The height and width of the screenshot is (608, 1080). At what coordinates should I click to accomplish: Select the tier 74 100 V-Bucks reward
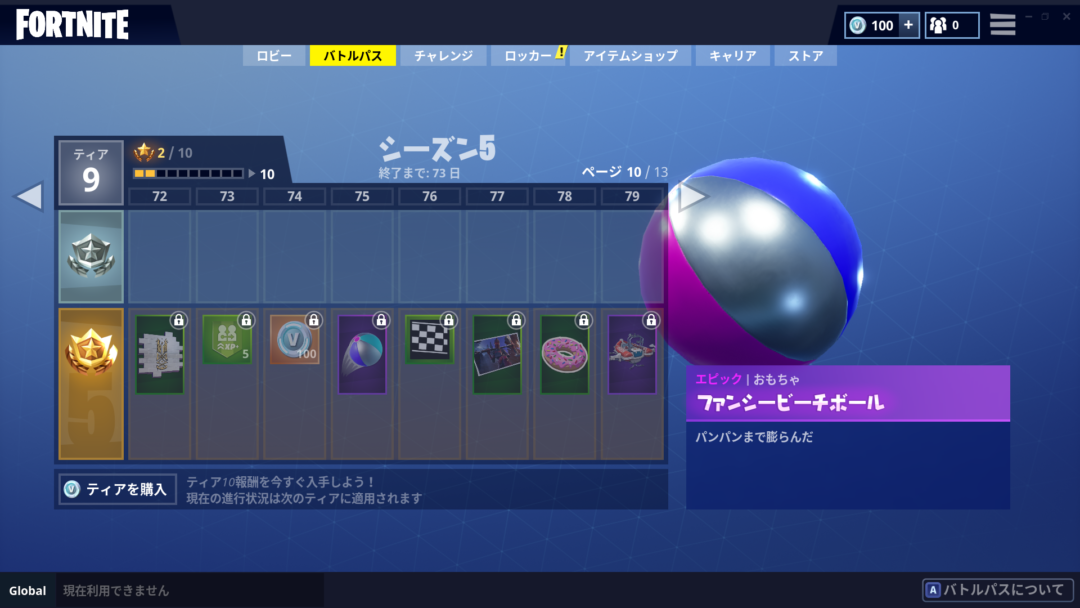point(295,339)
